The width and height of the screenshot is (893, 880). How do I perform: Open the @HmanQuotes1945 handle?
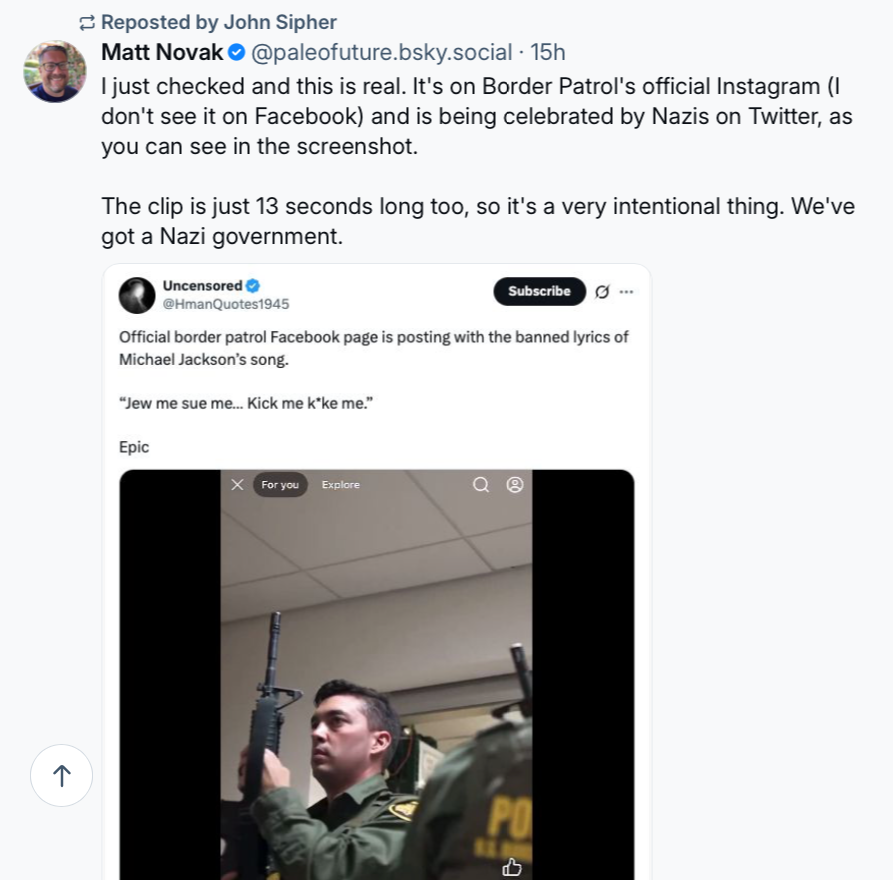click(226, 304)
